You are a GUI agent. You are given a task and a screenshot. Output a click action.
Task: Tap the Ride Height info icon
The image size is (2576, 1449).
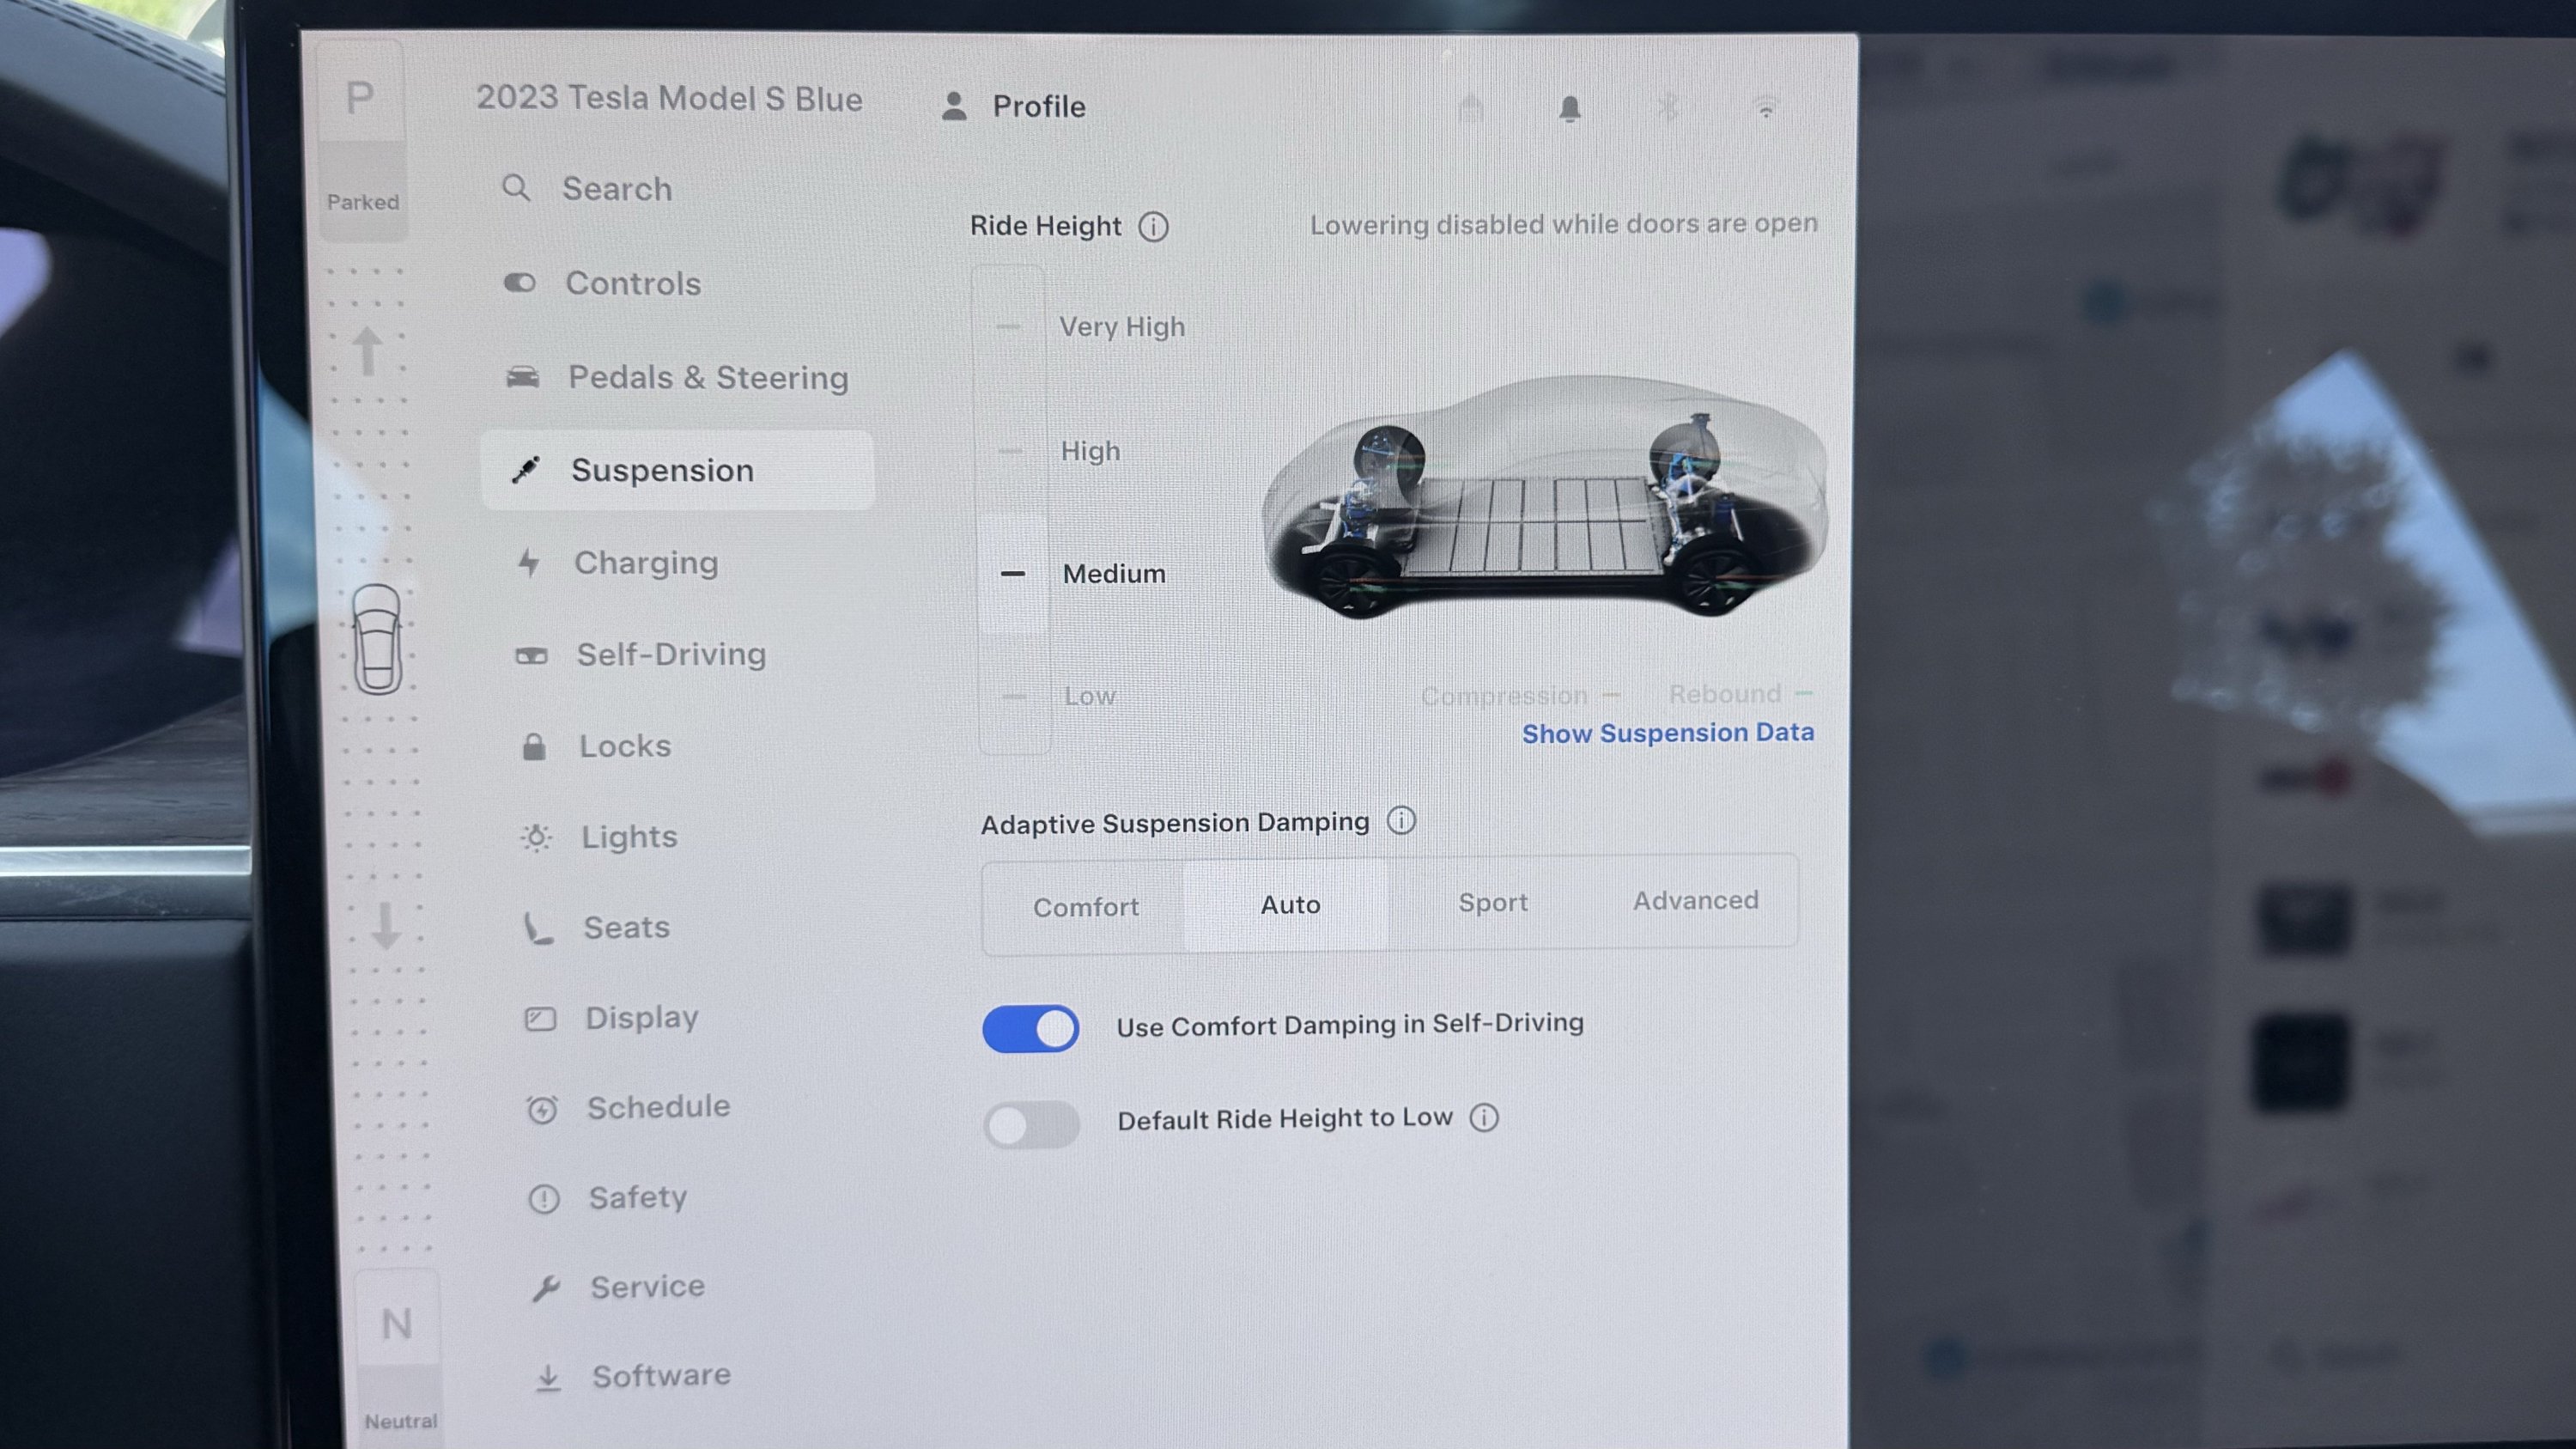(1153, 227)
